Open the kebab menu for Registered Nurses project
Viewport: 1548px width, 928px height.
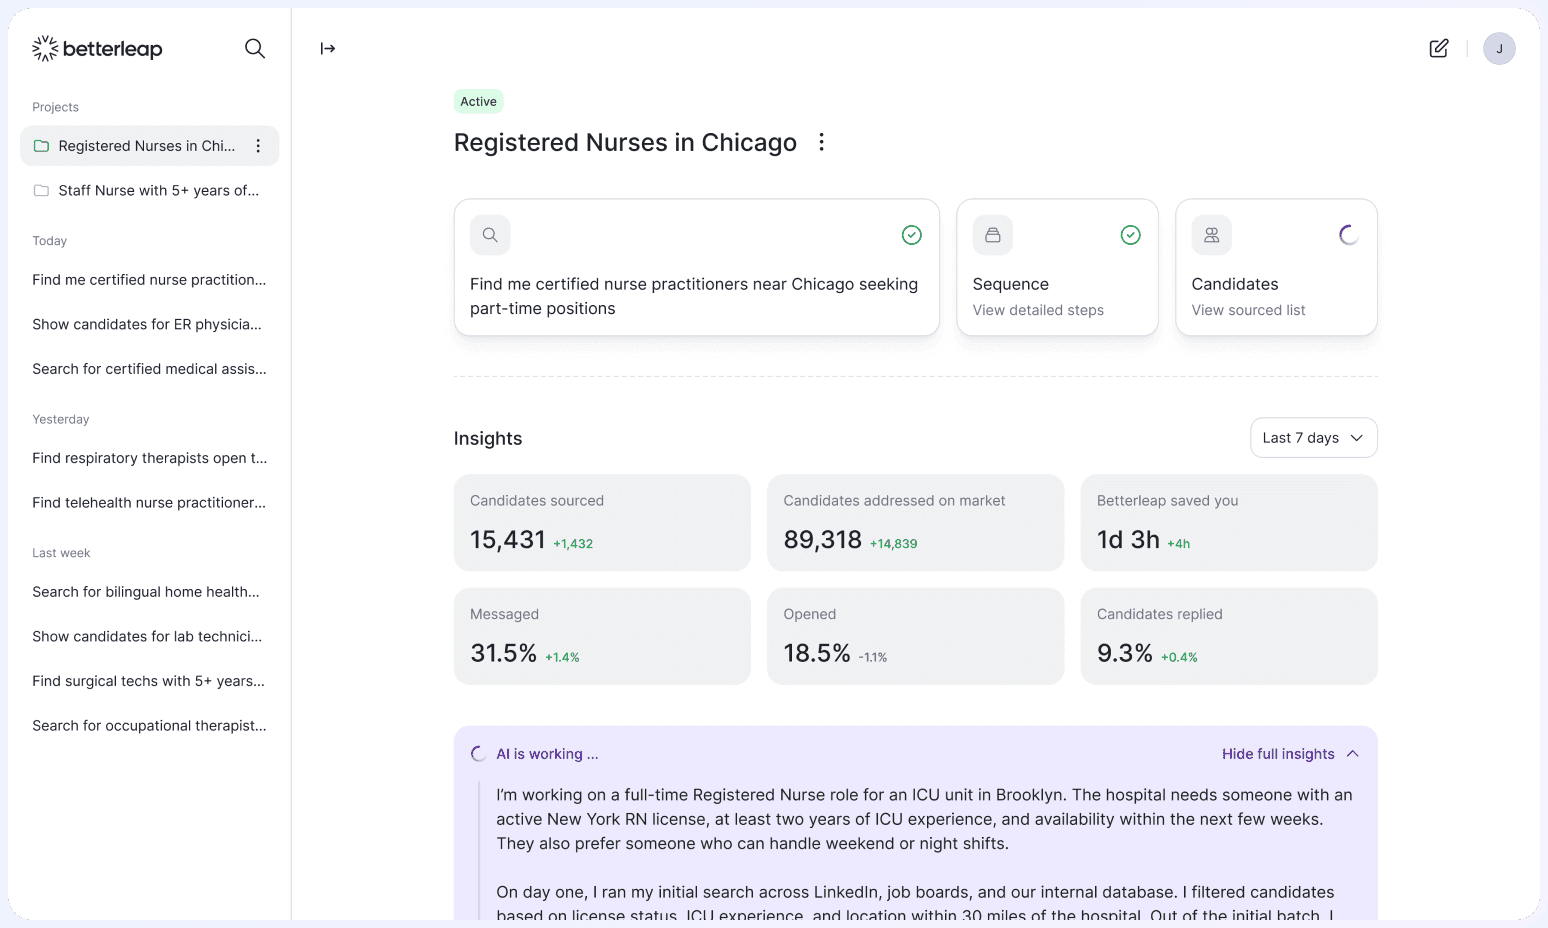(258, 145)
